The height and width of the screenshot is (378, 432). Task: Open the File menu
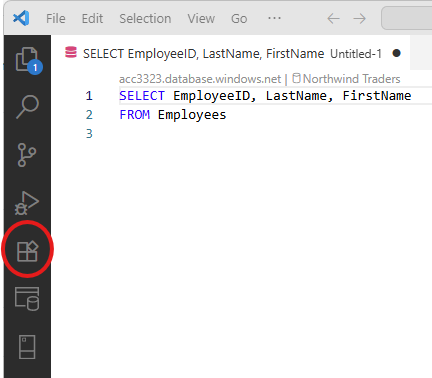click(56, 19)
